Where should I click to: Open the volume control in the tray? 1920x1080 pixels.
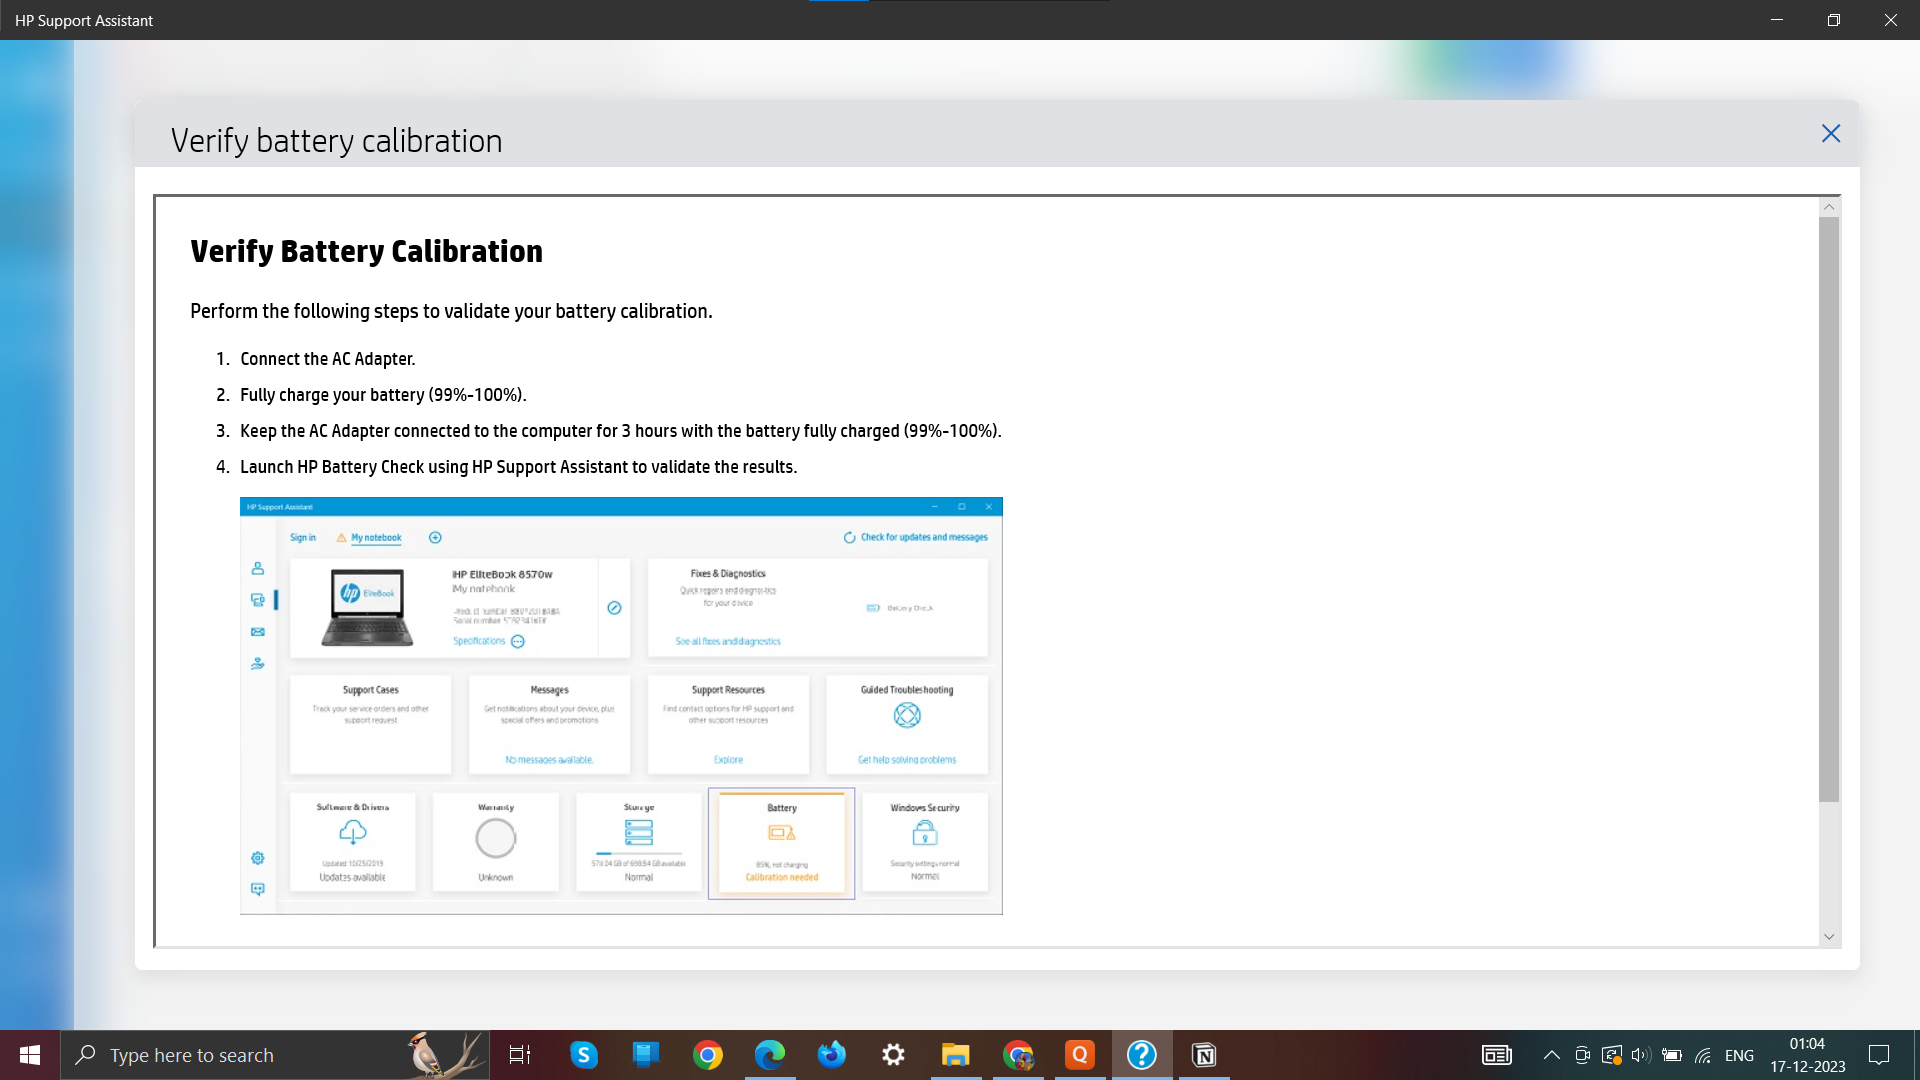1641,1055
